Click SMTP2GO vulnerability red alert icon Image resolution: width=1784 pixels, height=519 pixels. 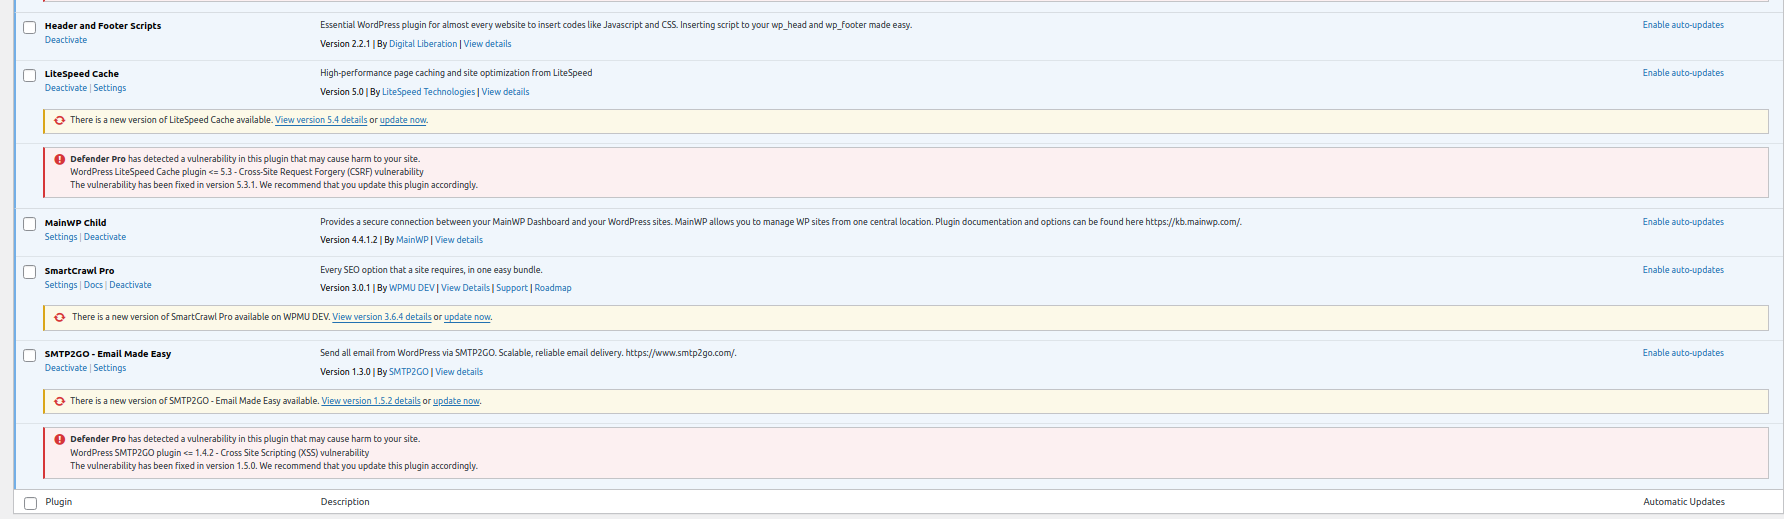click(60, 440)
